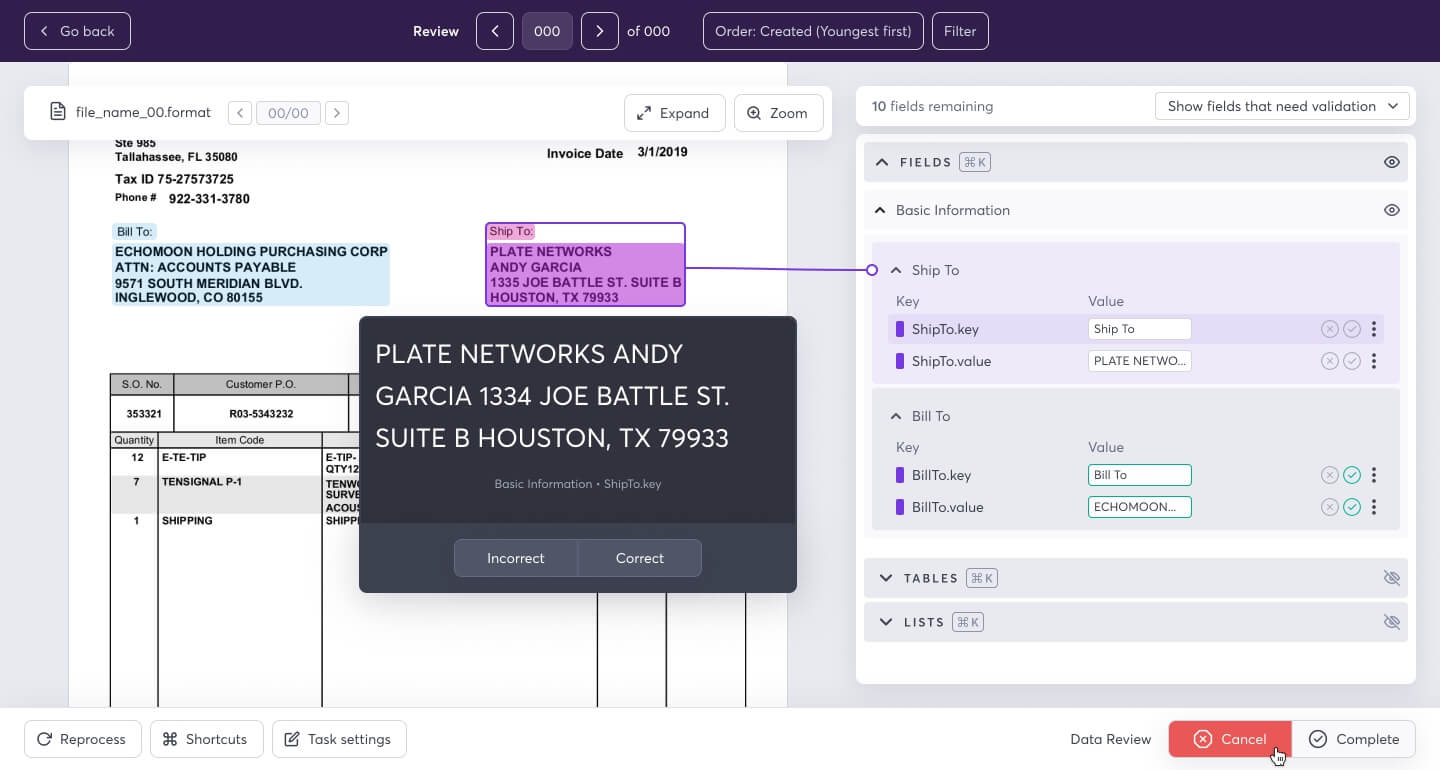Click the document icon next to file_name_00.format

(58, 111)
